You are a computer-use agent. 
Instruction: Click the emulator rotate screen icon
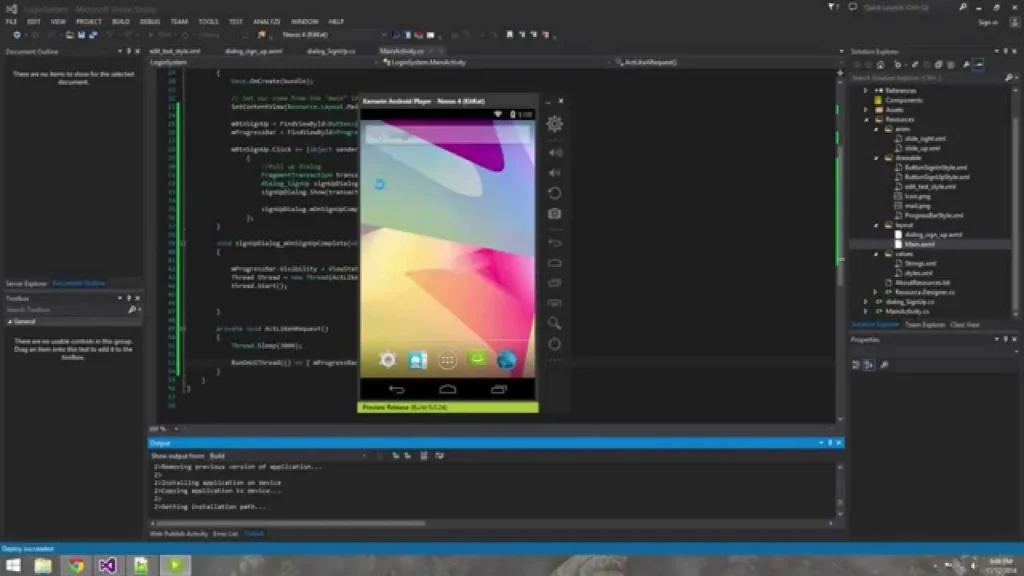555,193
